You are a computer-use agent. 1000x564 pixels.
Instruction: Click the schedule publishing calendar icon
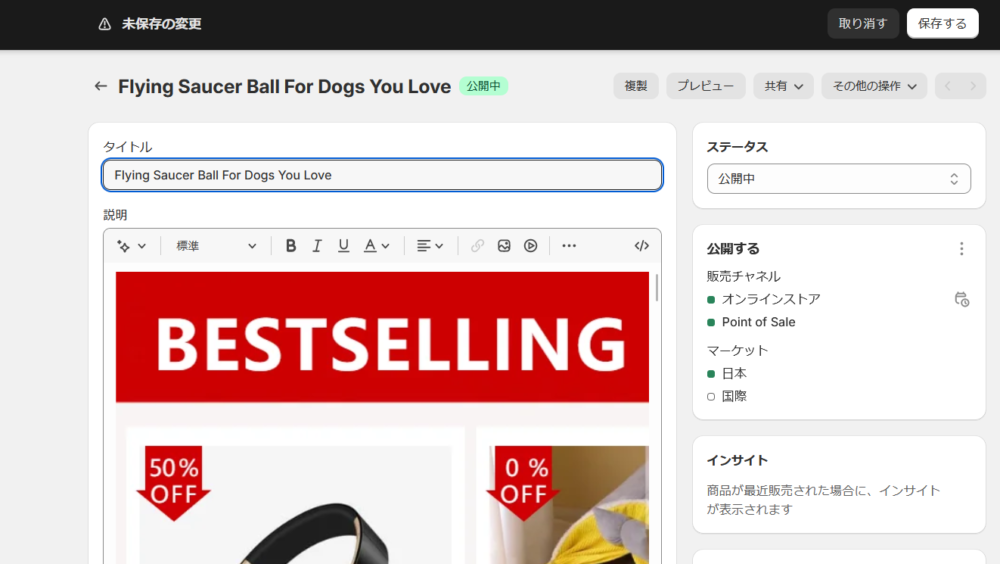coord(961,299)
